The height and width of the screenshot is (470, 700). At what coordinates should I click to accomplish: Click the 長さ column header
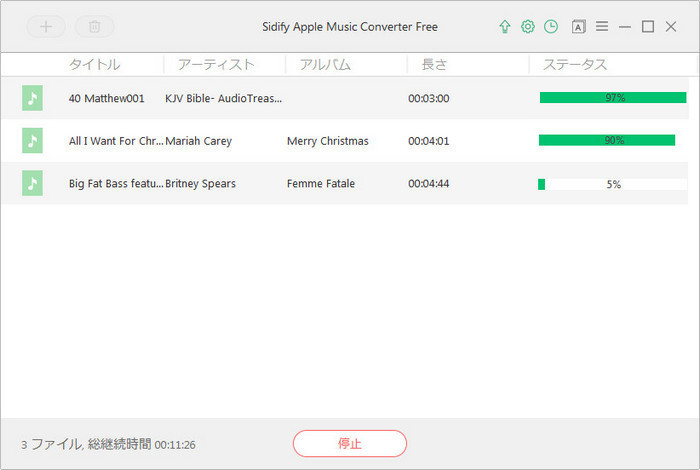coord(434,64)
